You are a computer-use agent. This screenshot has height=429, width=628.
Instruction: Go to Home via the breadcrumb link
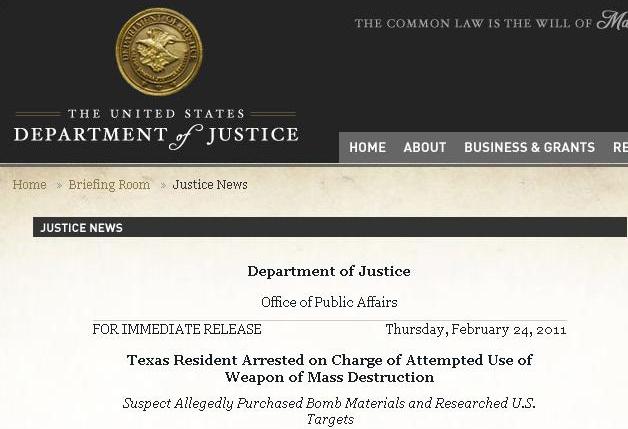point(29,185)
